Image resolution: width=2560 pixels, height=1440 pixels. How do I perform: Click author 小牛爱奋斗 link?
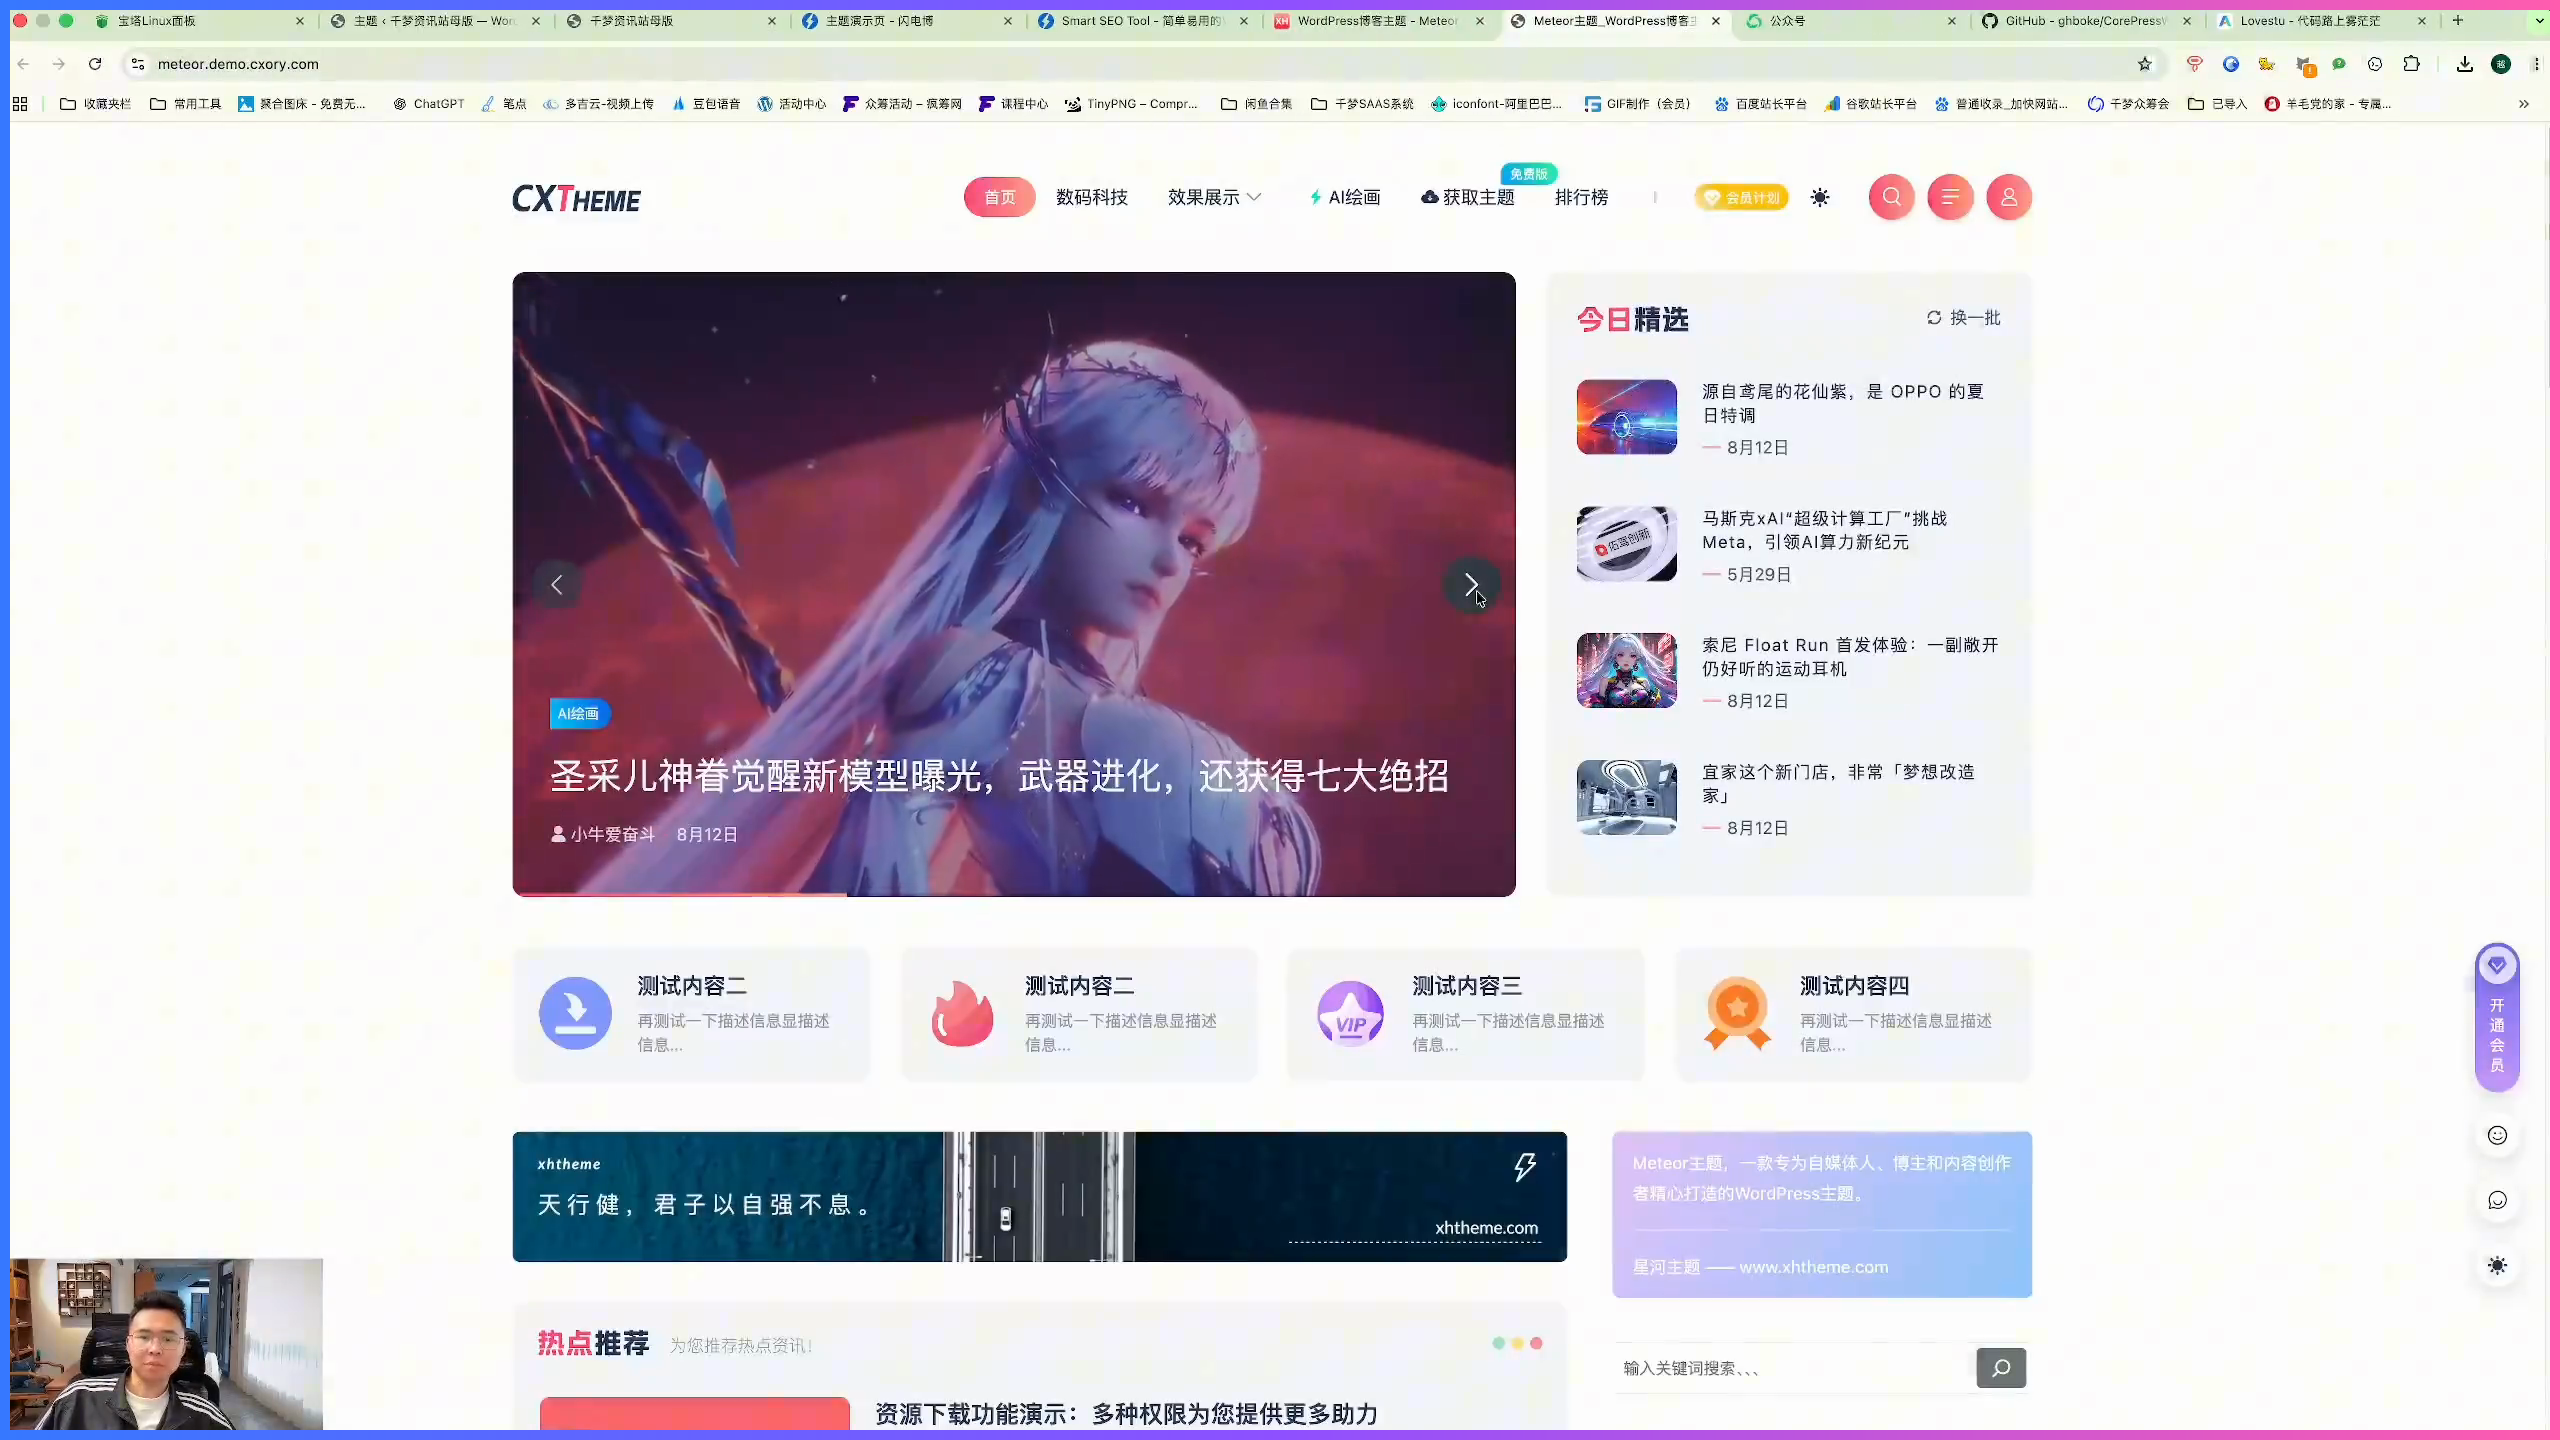603,834
